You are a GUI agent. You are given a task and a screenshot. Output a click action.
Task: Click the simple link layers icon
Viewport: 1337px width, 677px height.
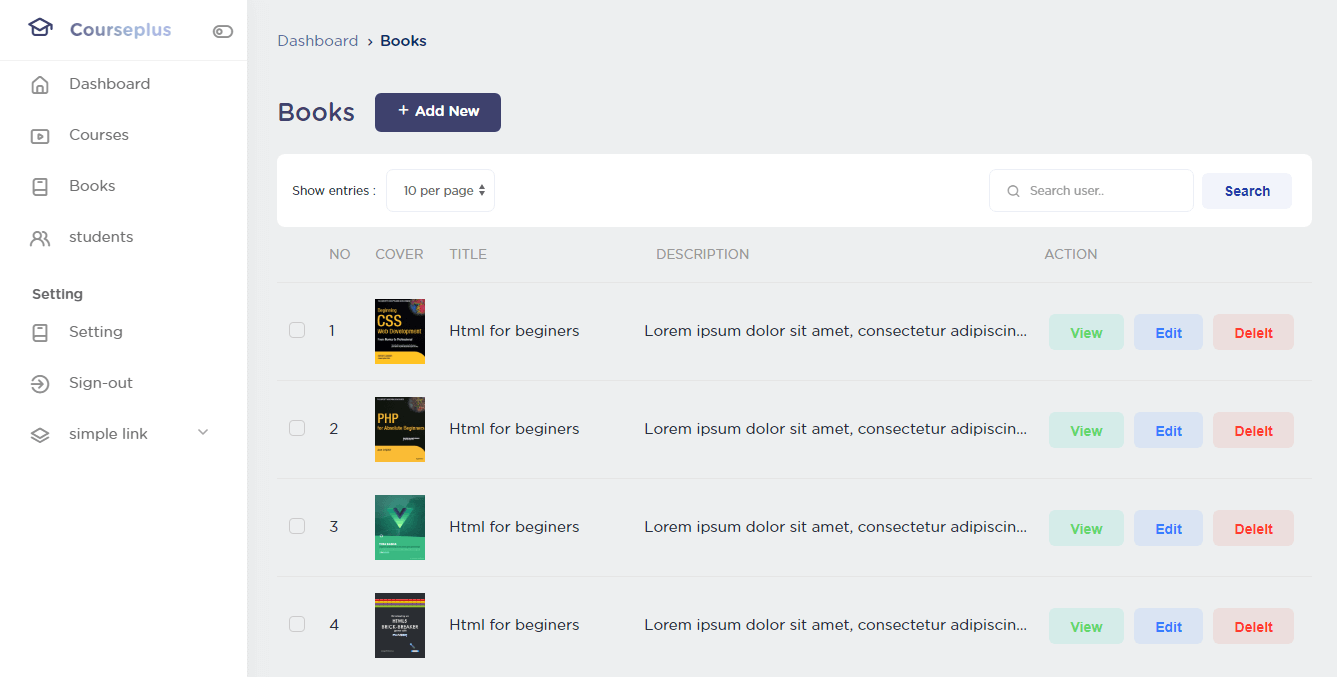[x=40, y=435]
